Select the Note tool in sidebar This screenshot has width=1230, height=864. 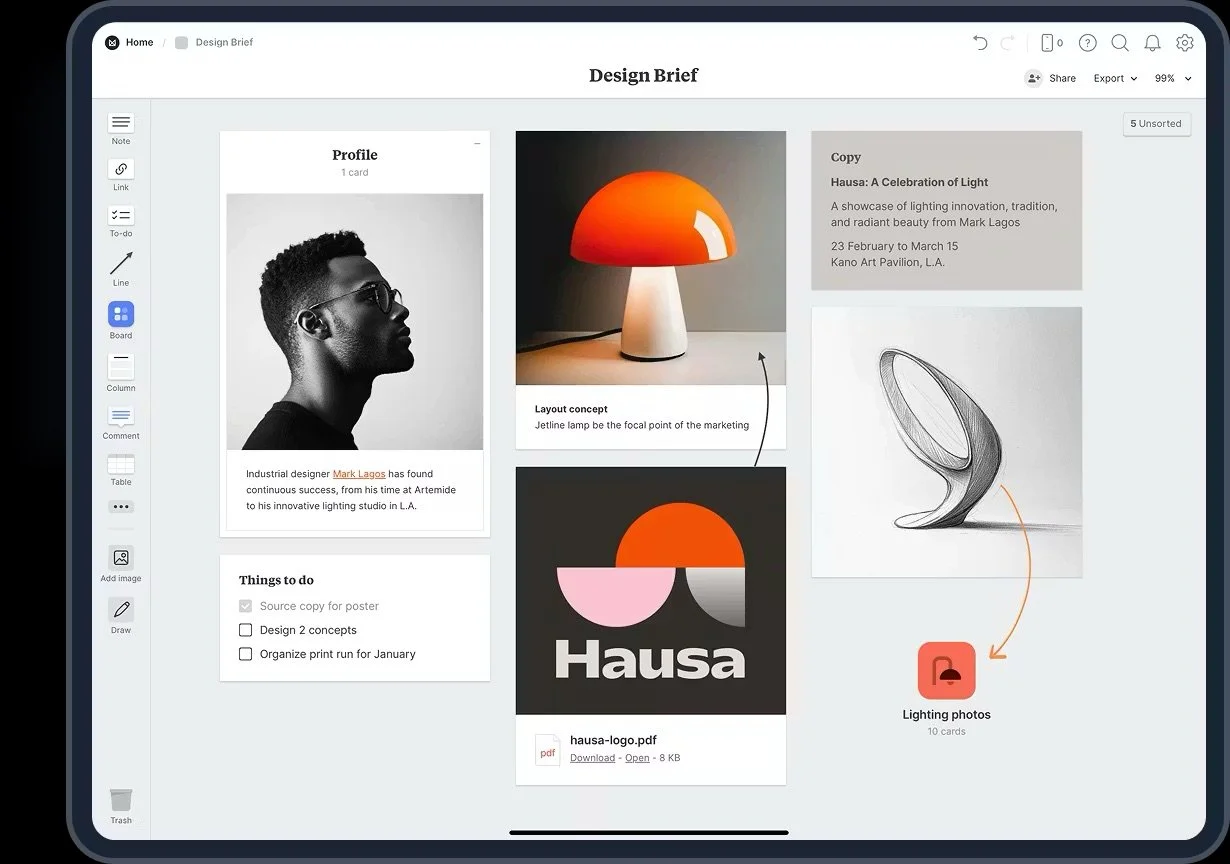tap(121, 123)
